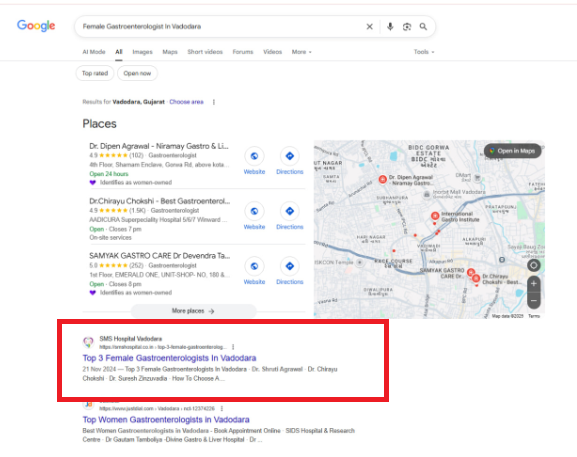Image resolution: width=577 pixels, height=457 pixels.
Task: Click justdial.com result URL breadcrumb
Action: 157,408
